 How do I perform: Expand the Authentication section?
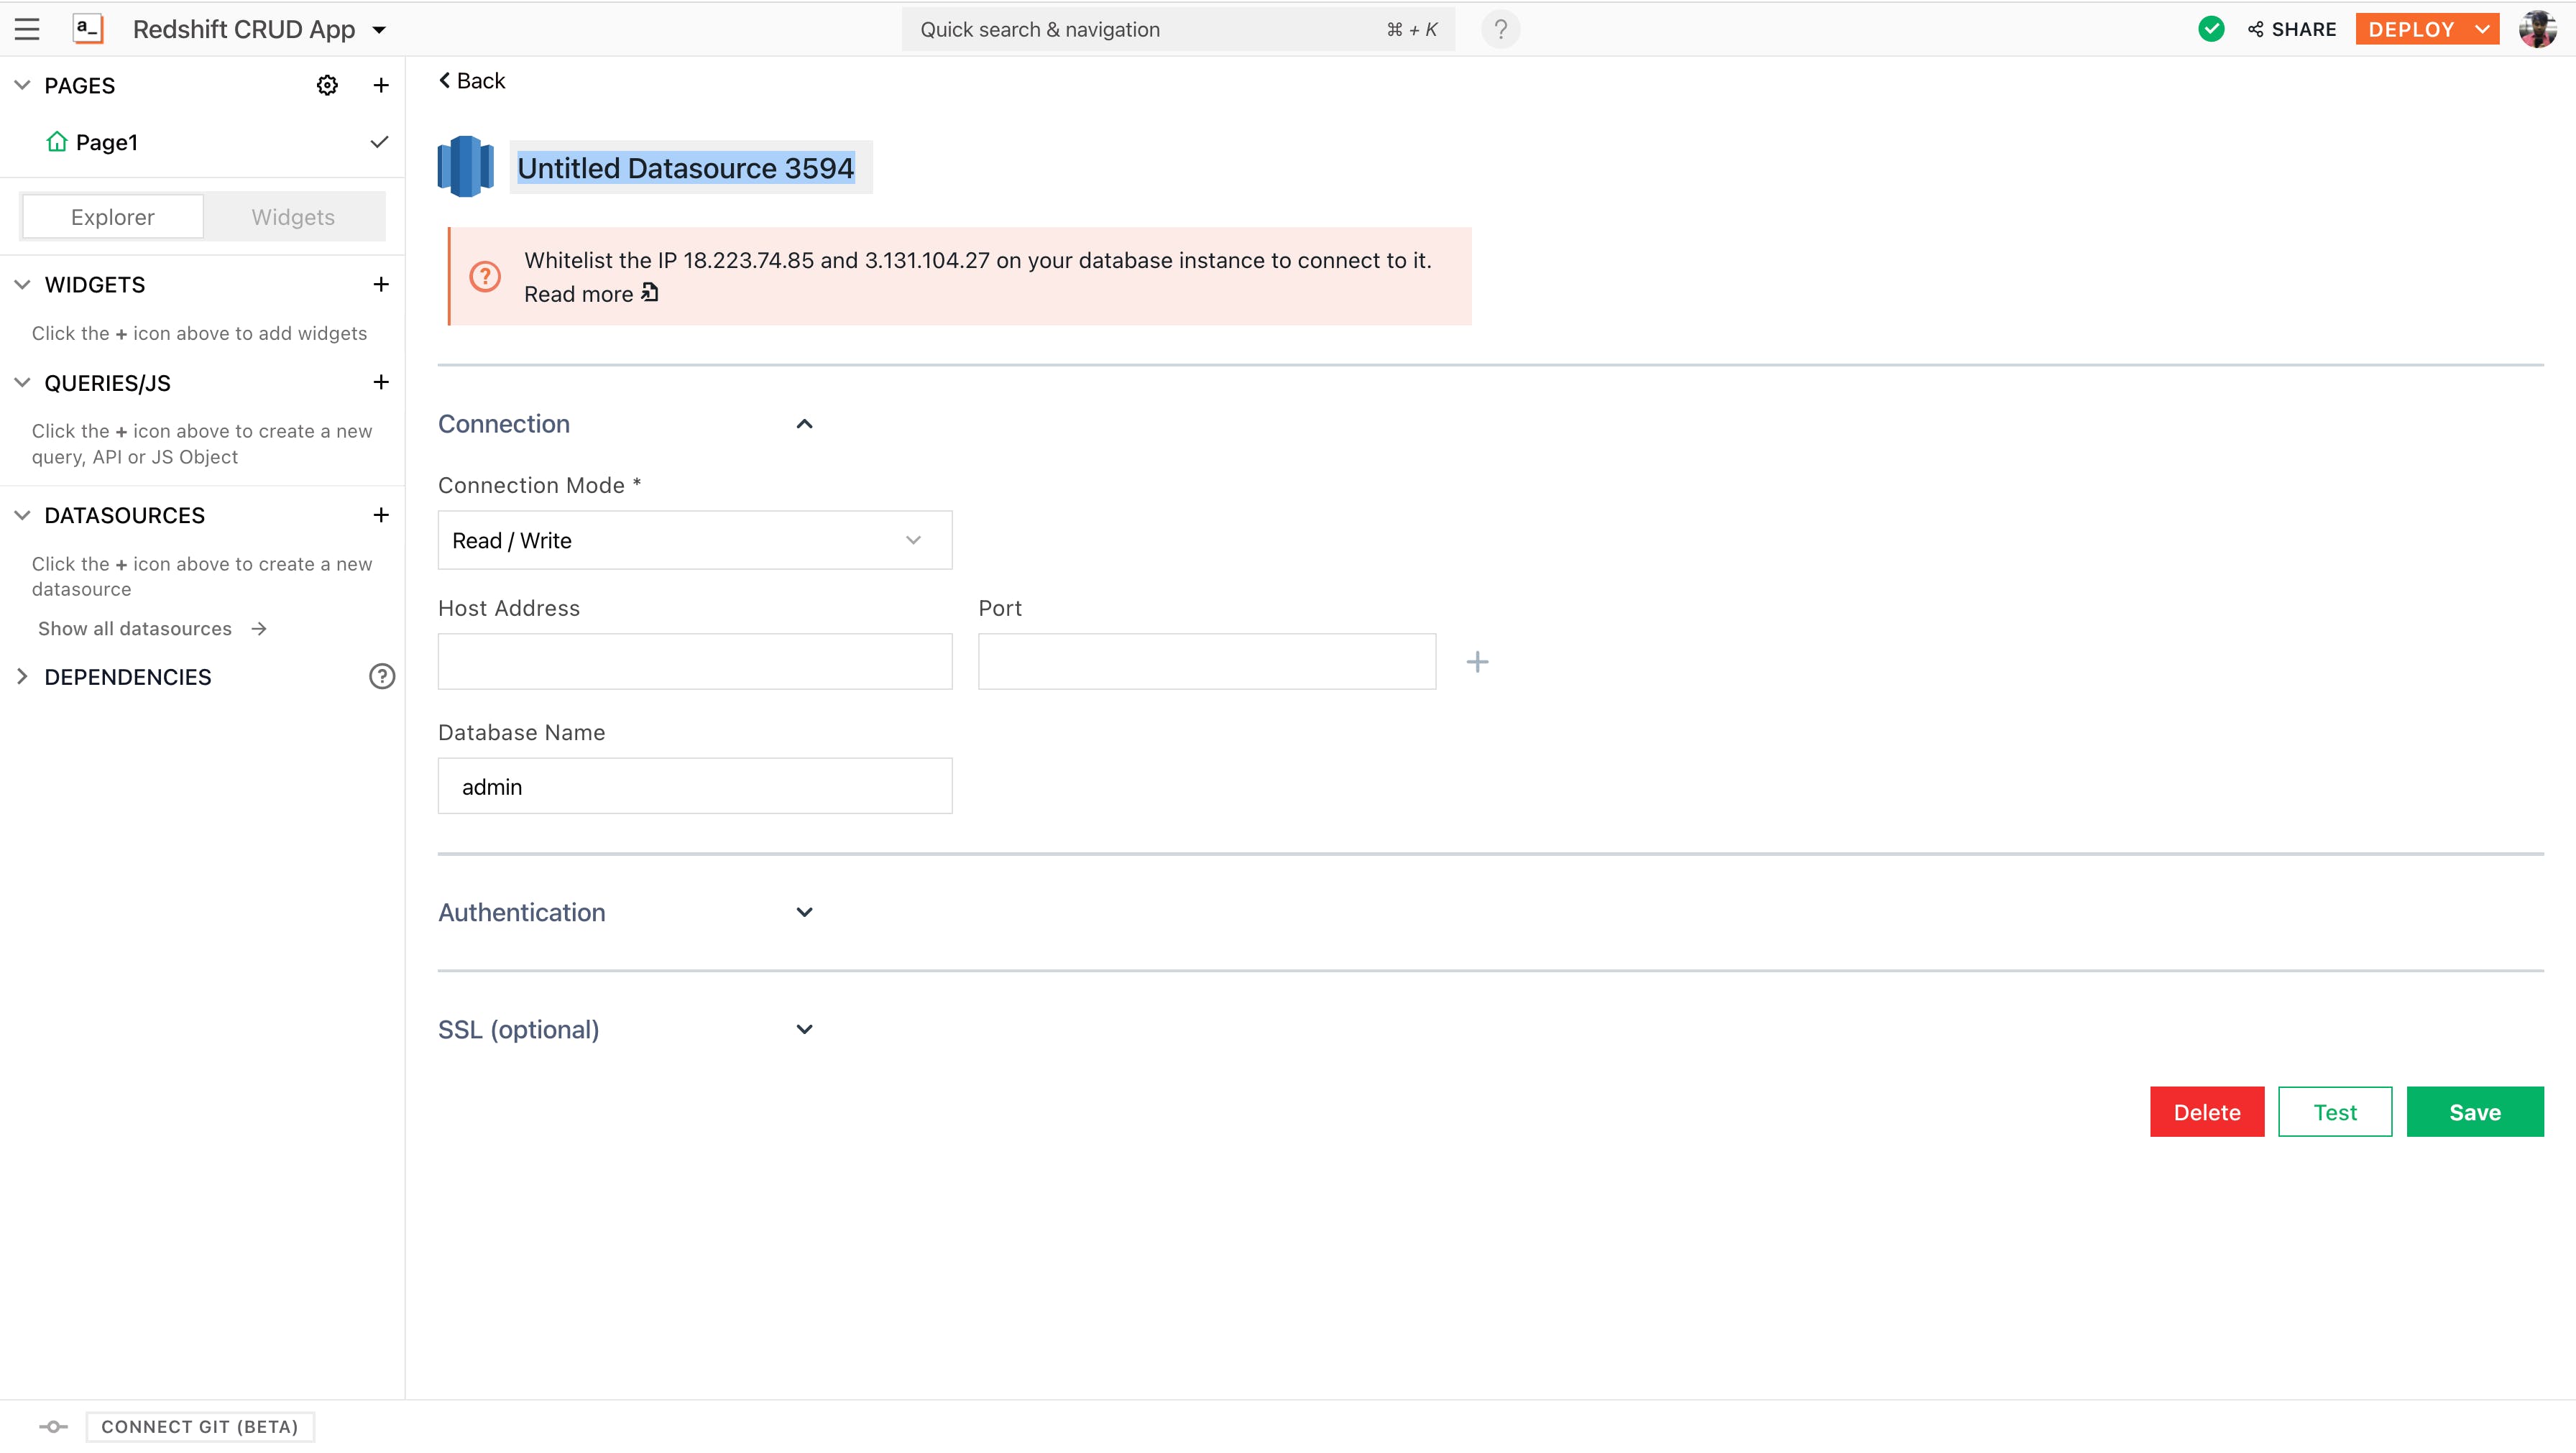[804, 912]
